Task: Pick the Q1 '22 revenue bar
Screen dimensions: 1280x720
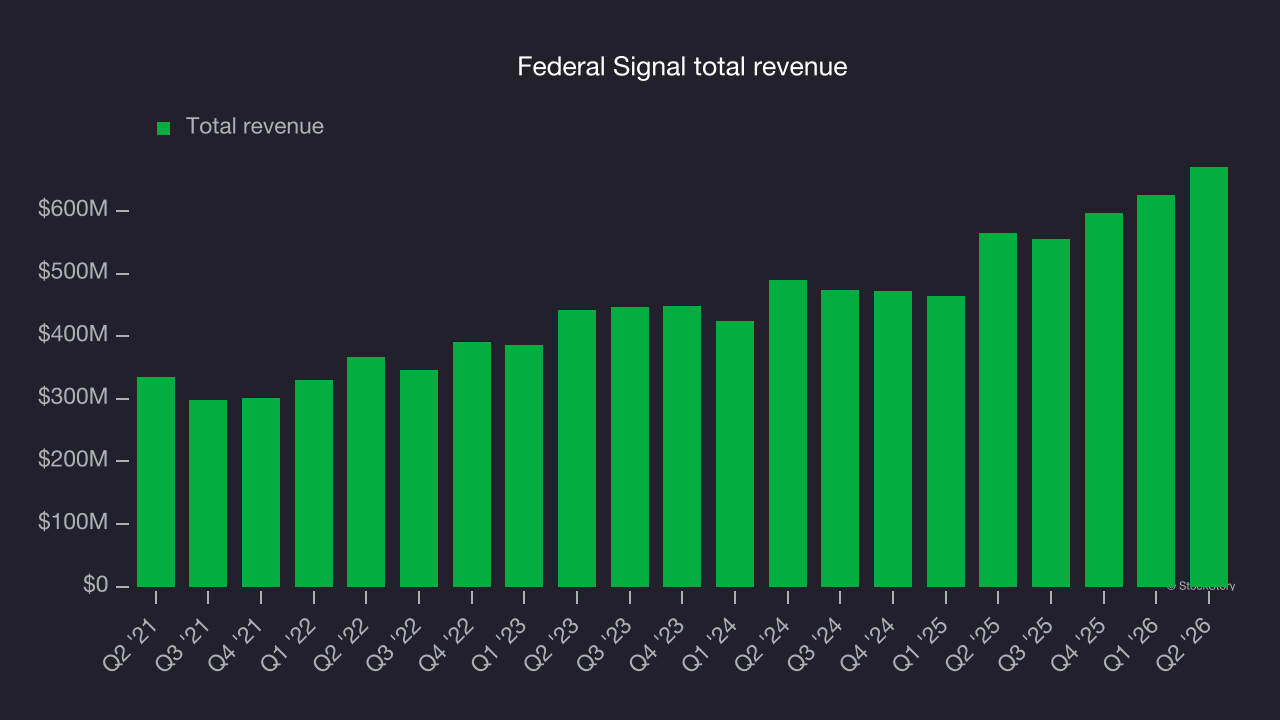Action: click(x=314, y=484)
